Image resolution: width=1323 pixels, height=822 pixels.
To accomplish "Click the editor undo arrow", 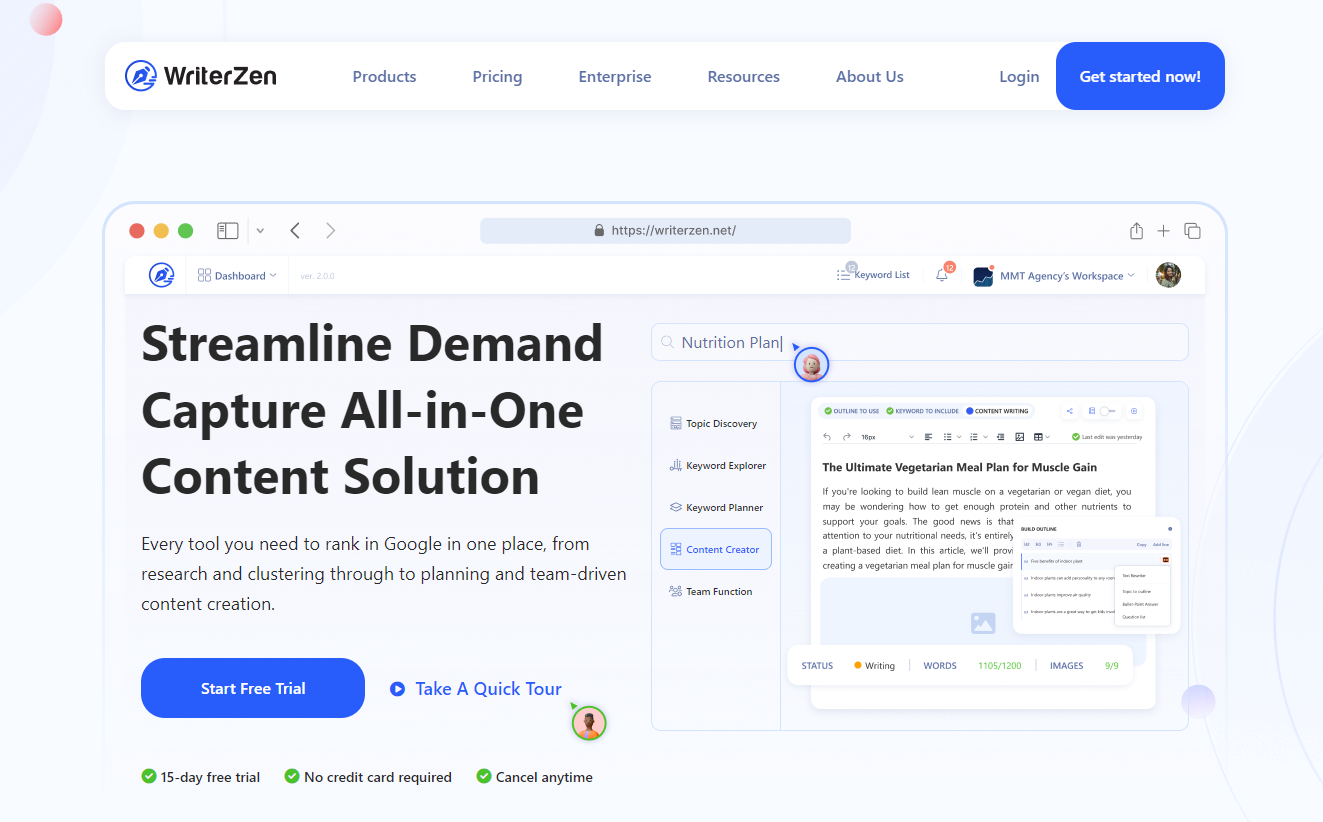I will (x=827, y=437).
